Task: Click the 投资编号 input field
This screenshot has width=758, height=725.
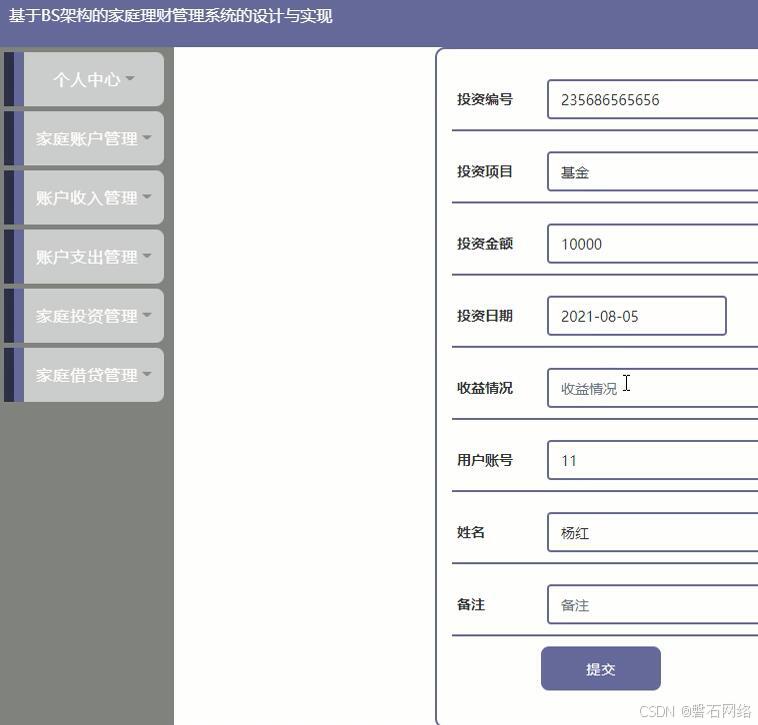Action: click(x=653, y=100)
